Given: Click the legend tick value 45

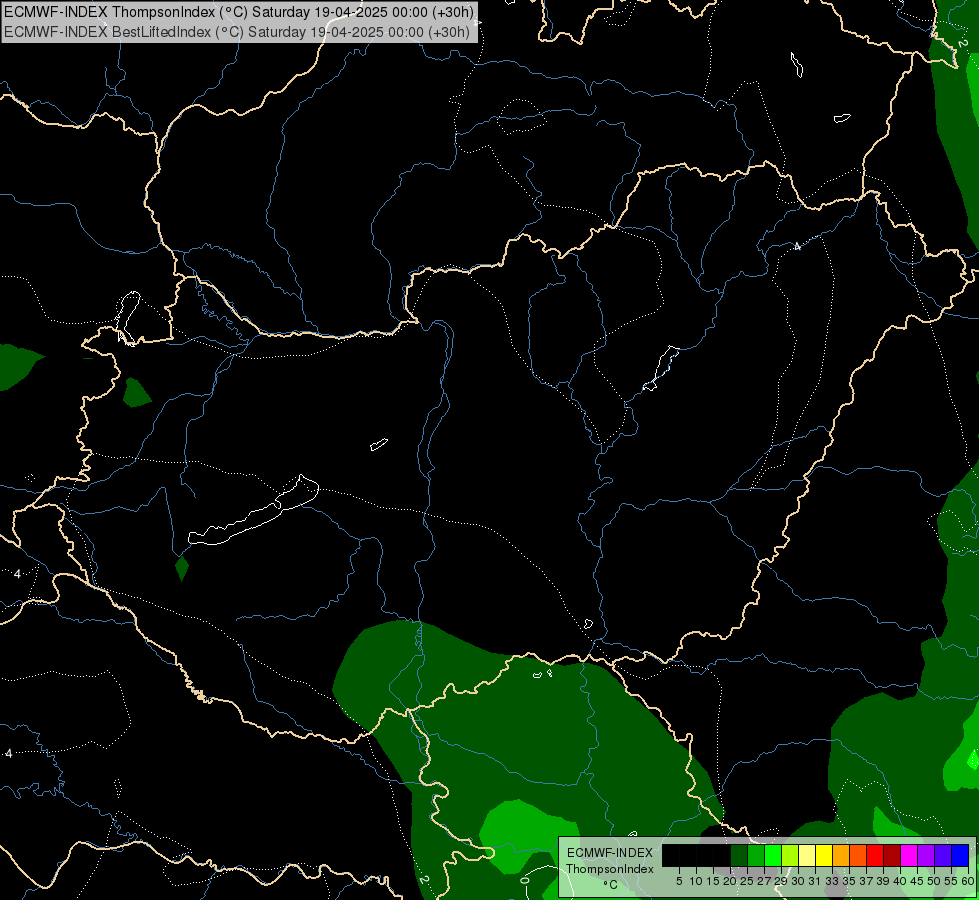Looking at the screenshot, I should coord(917,881).
